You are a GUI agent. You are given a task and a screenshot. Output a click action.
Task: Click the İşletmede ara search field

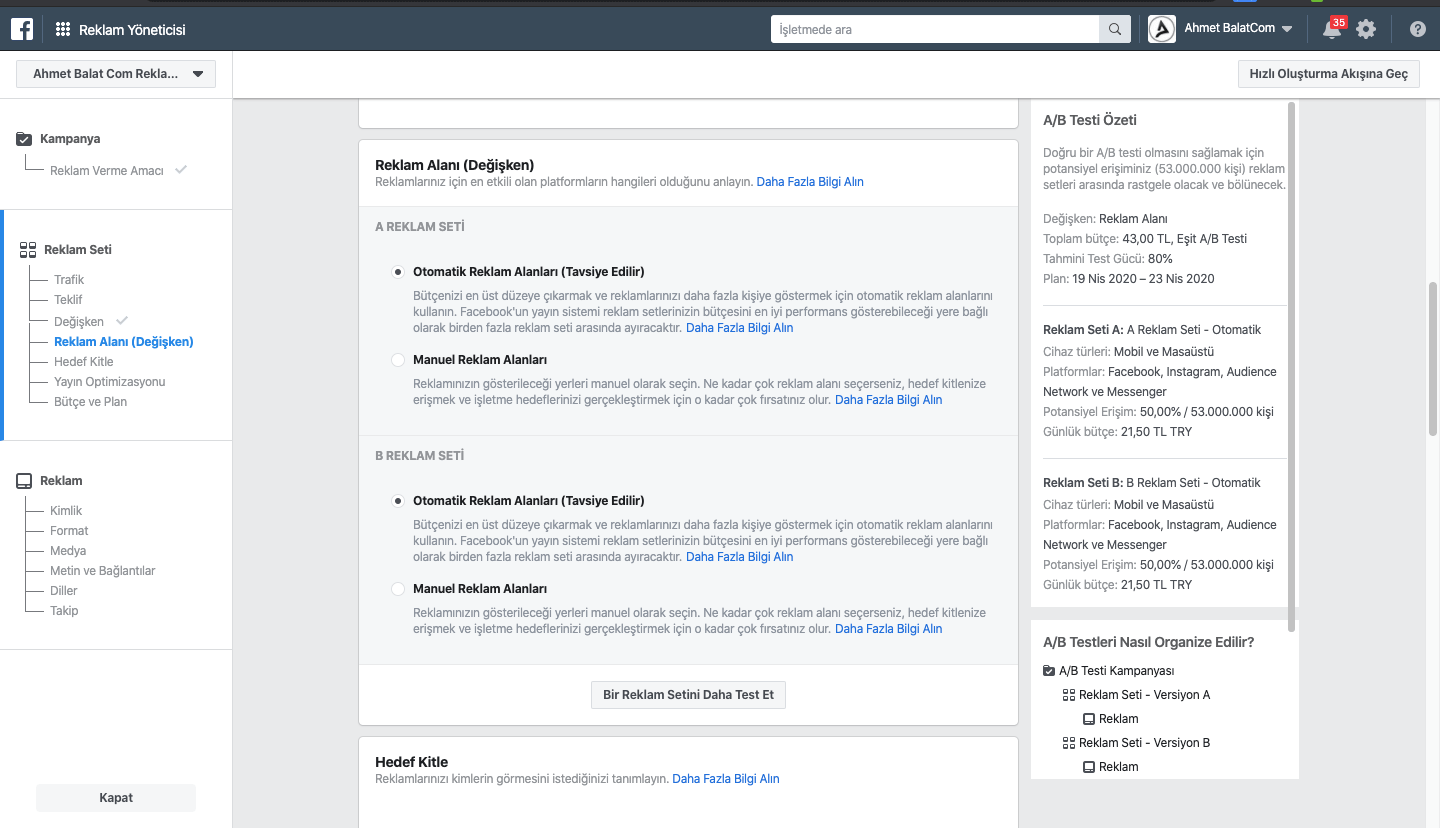935,29
